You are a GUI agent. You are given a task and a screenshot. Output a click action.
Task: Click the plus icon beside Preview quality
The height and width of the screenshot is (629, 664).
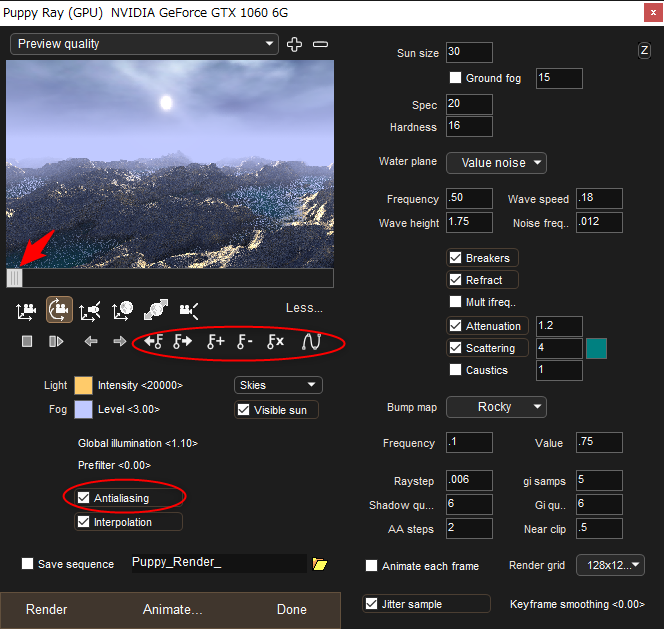coord(294,44)
